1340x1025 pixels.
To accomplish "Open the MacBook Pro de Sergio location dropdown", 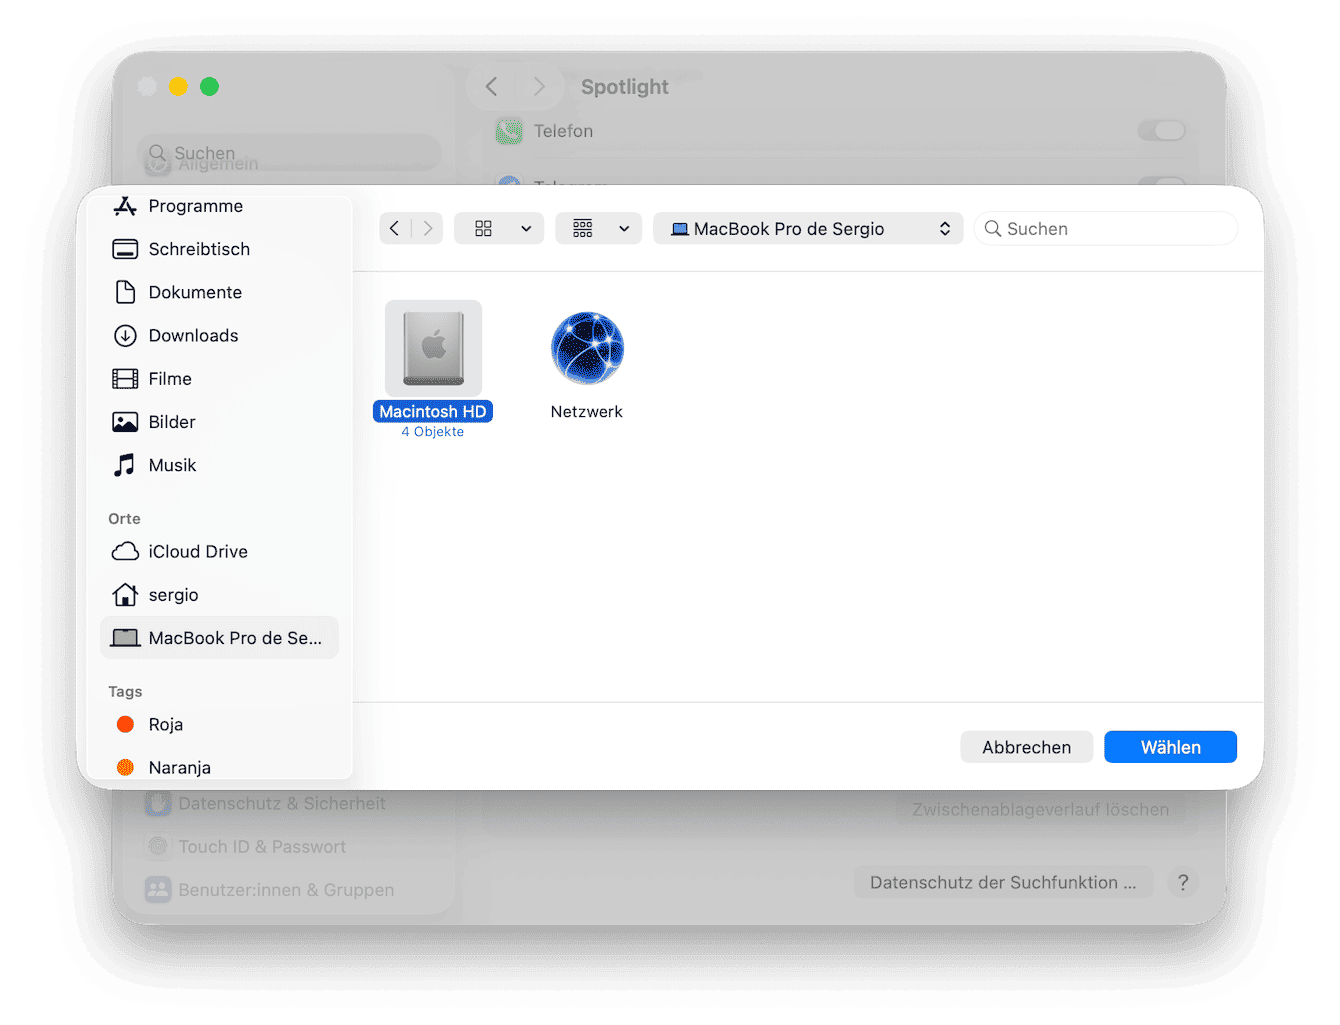I will click(x=807, y=228).
